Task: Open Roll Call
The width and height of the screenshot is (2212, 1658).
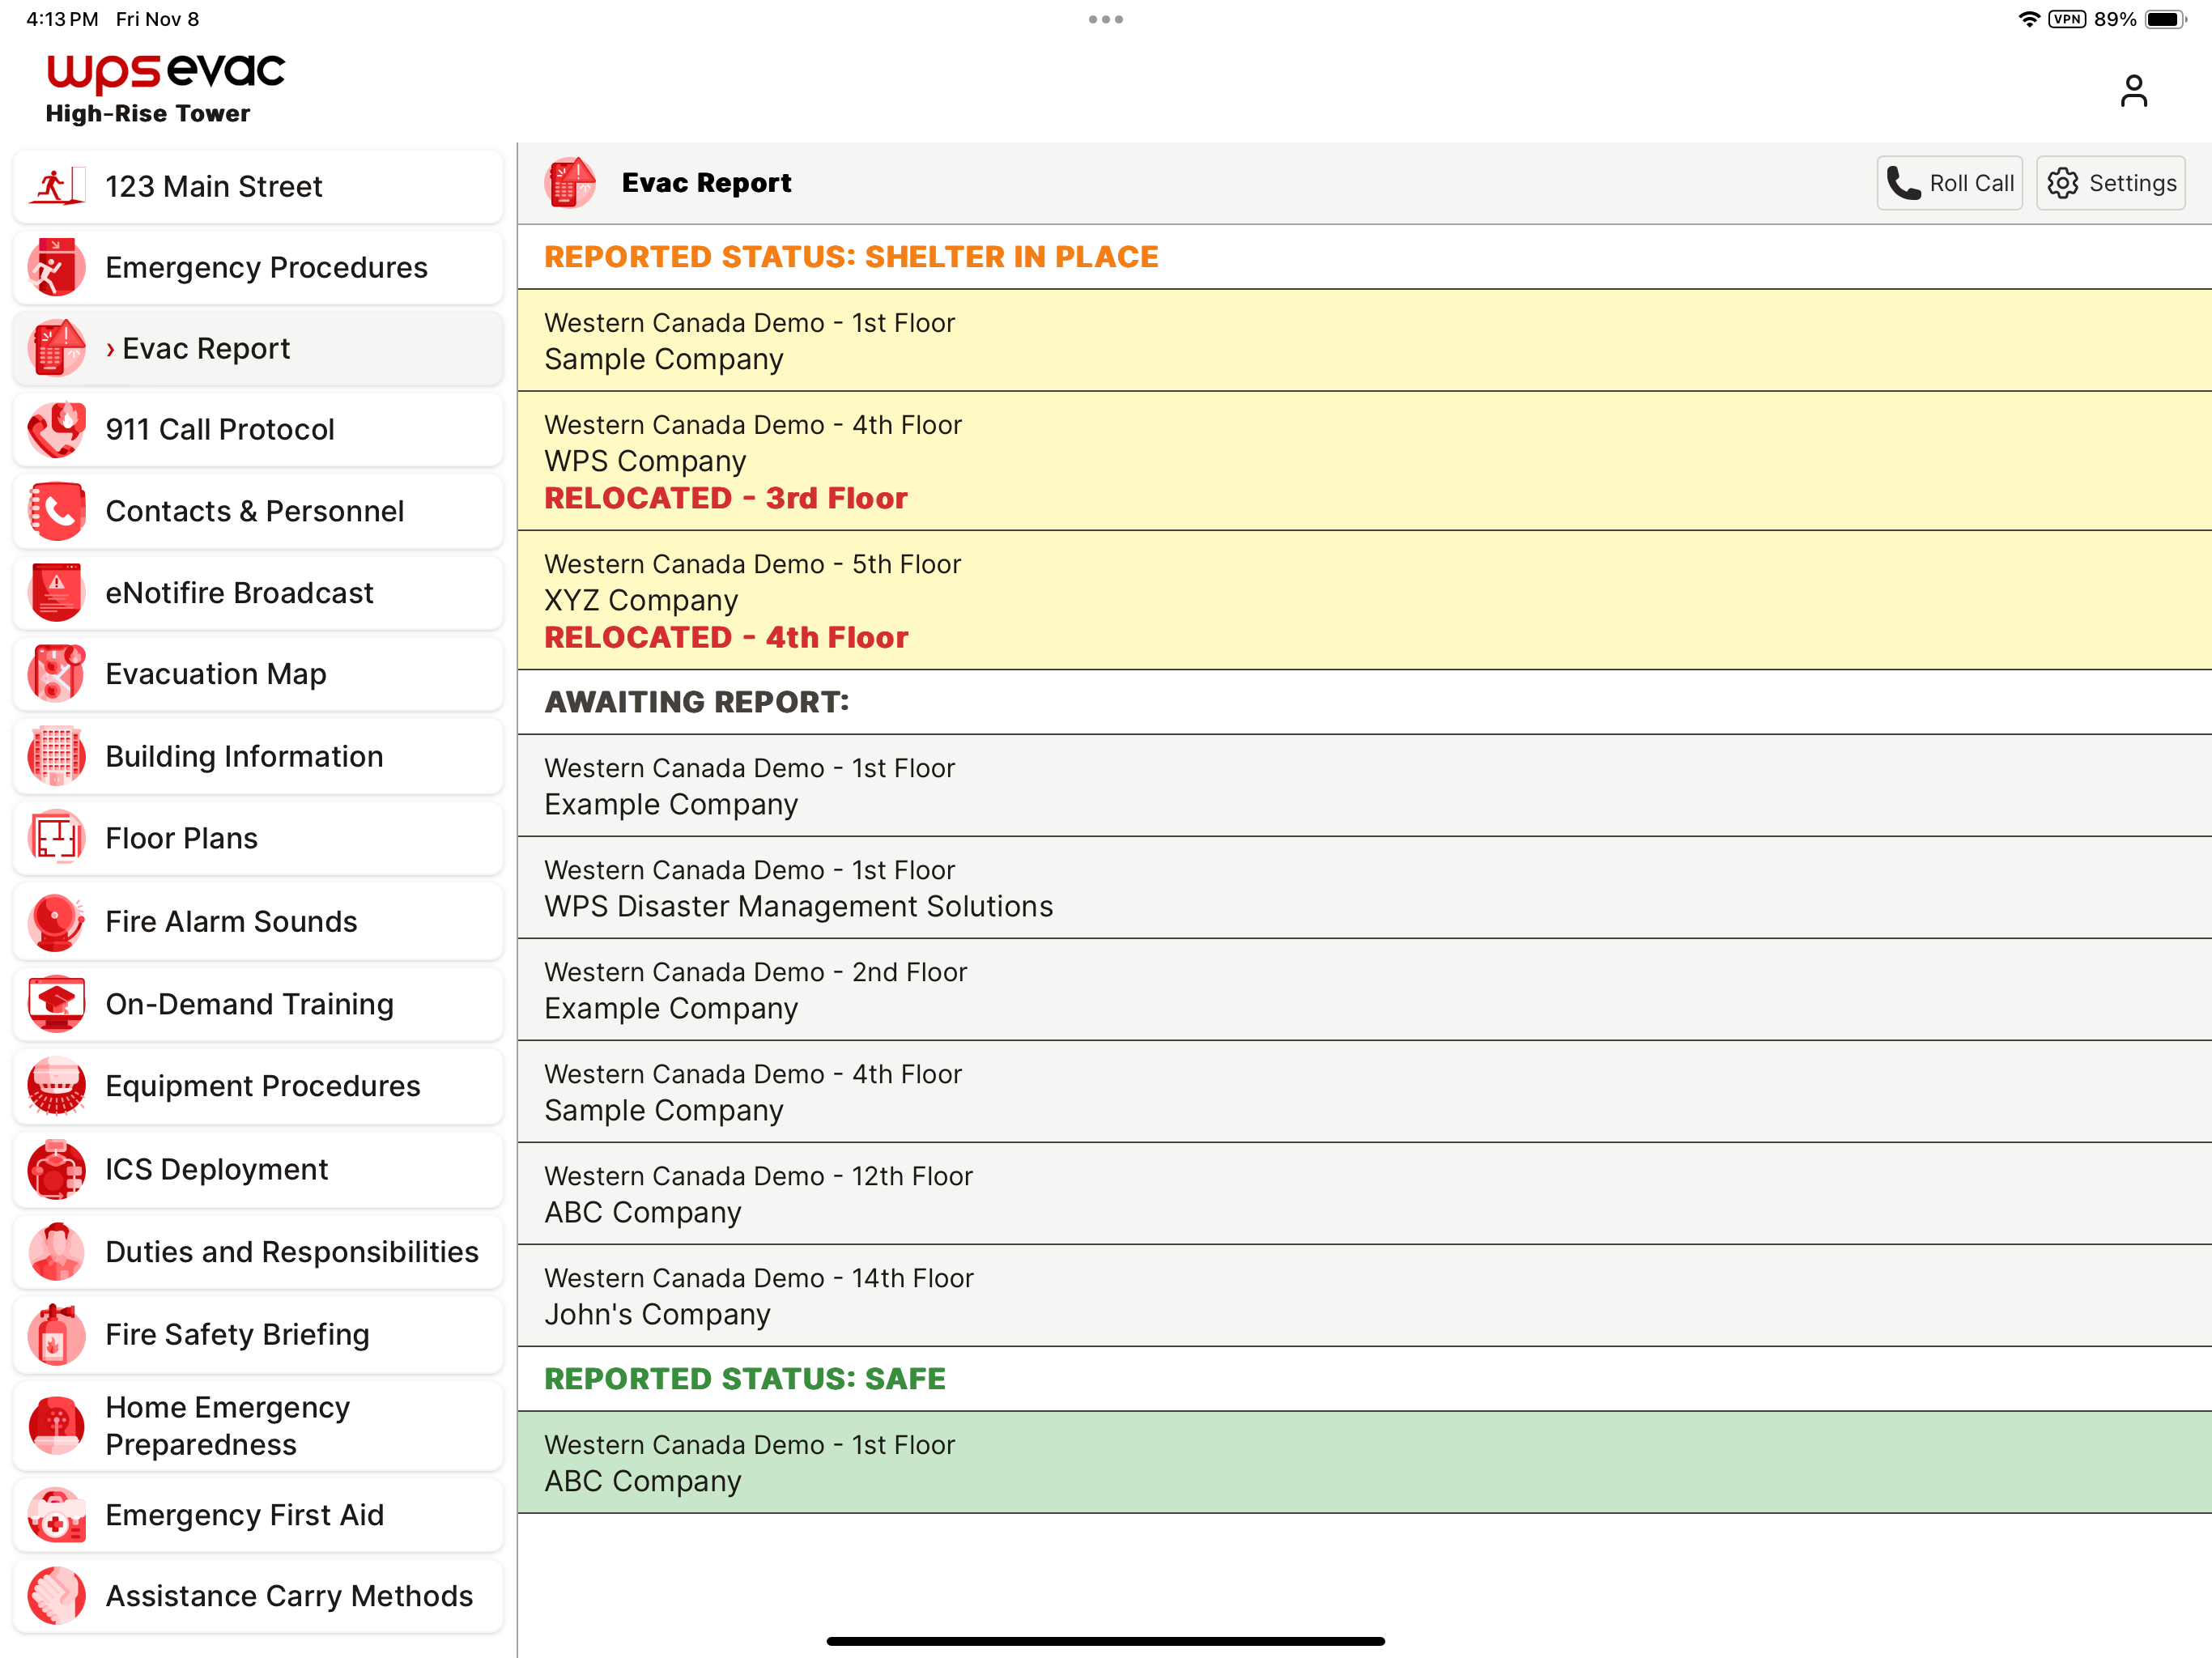Action: (1949, 183)
